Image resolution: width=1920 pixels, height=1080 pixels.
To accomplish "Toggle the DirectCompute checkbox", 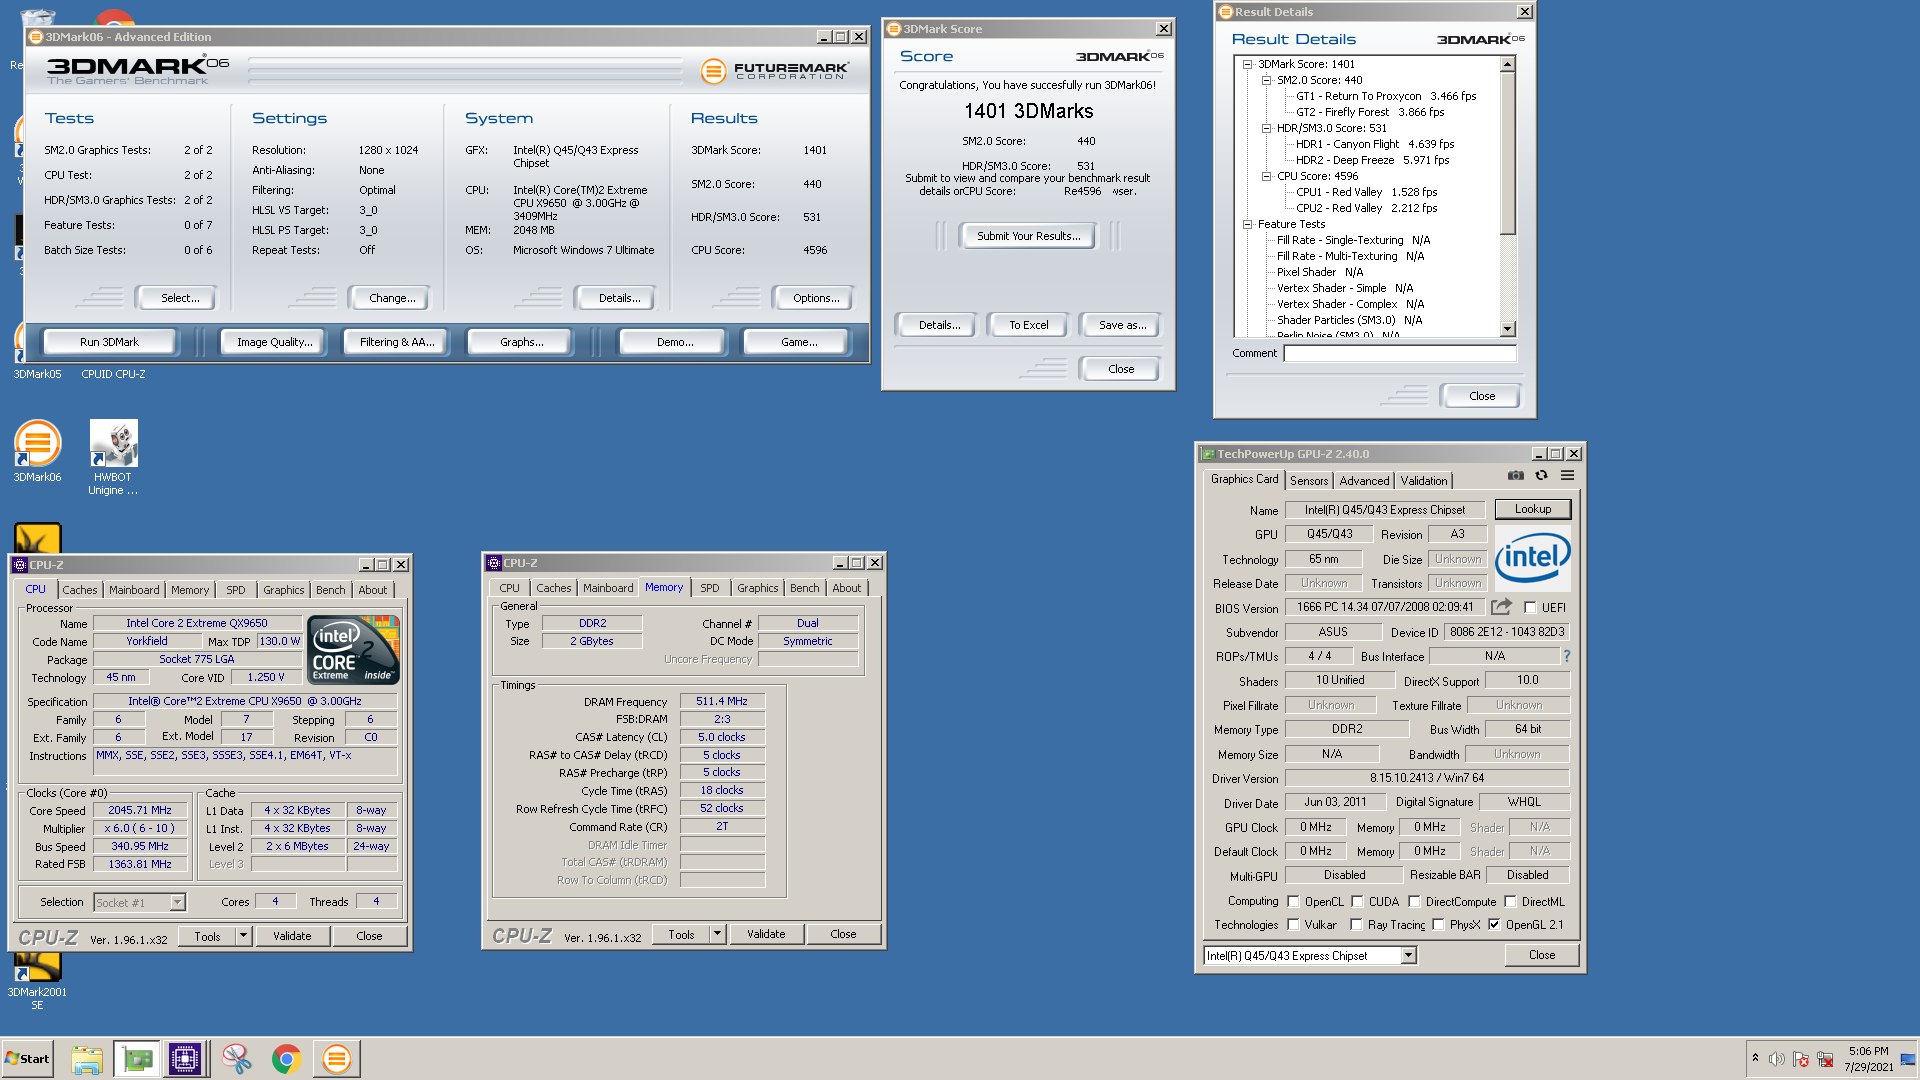I will [1414, 901].
